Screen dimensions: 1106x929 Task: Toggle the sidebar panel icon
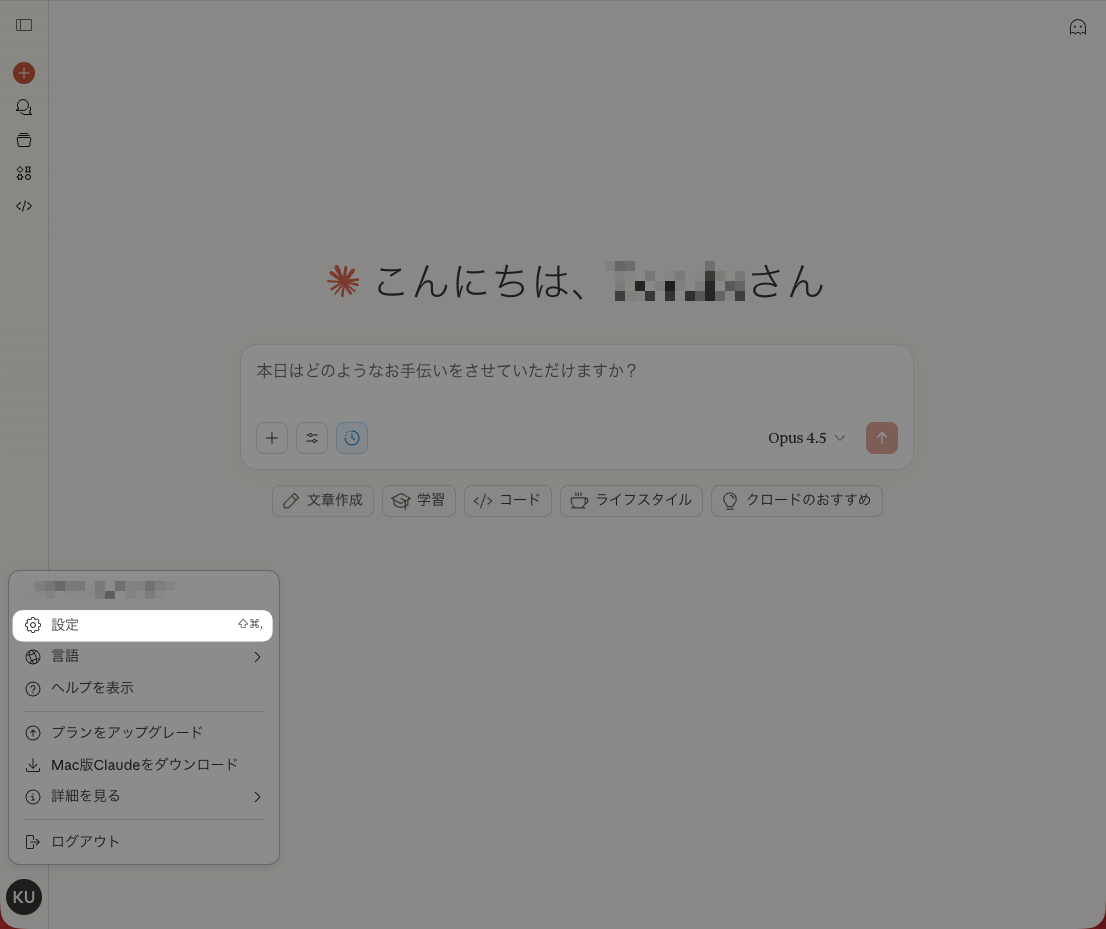click(24, 25)
